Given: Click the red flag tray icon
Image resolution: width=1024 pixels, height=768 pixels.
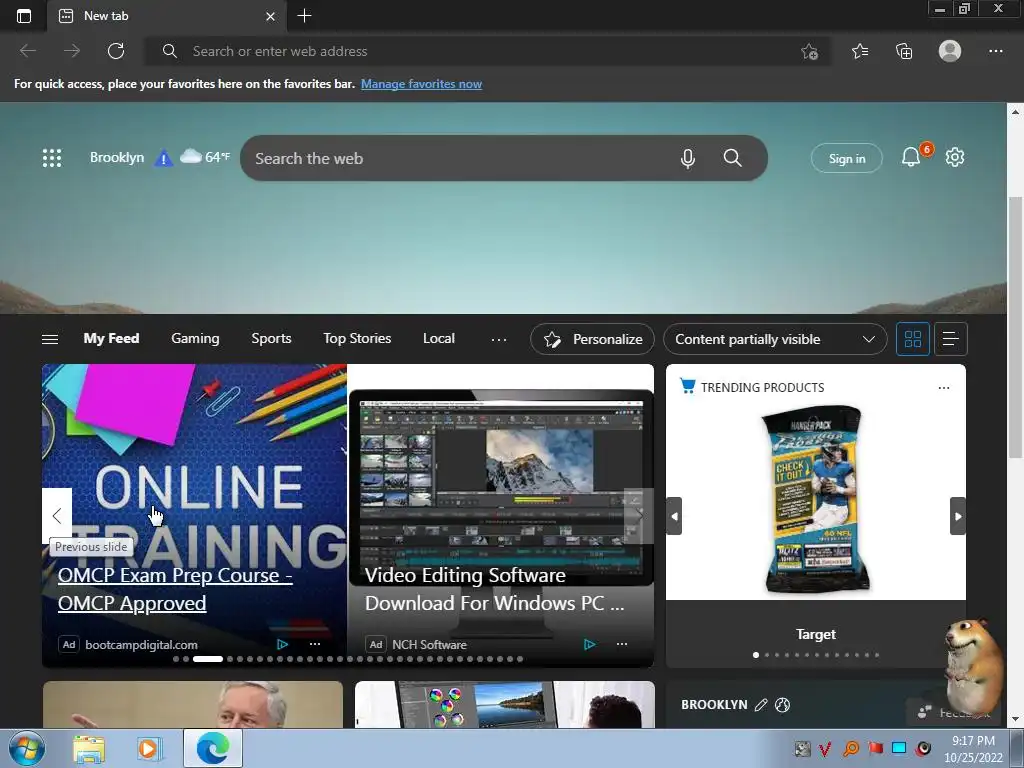Looking at the screenshot, I should pyautogui.click(x=875, y=748).
